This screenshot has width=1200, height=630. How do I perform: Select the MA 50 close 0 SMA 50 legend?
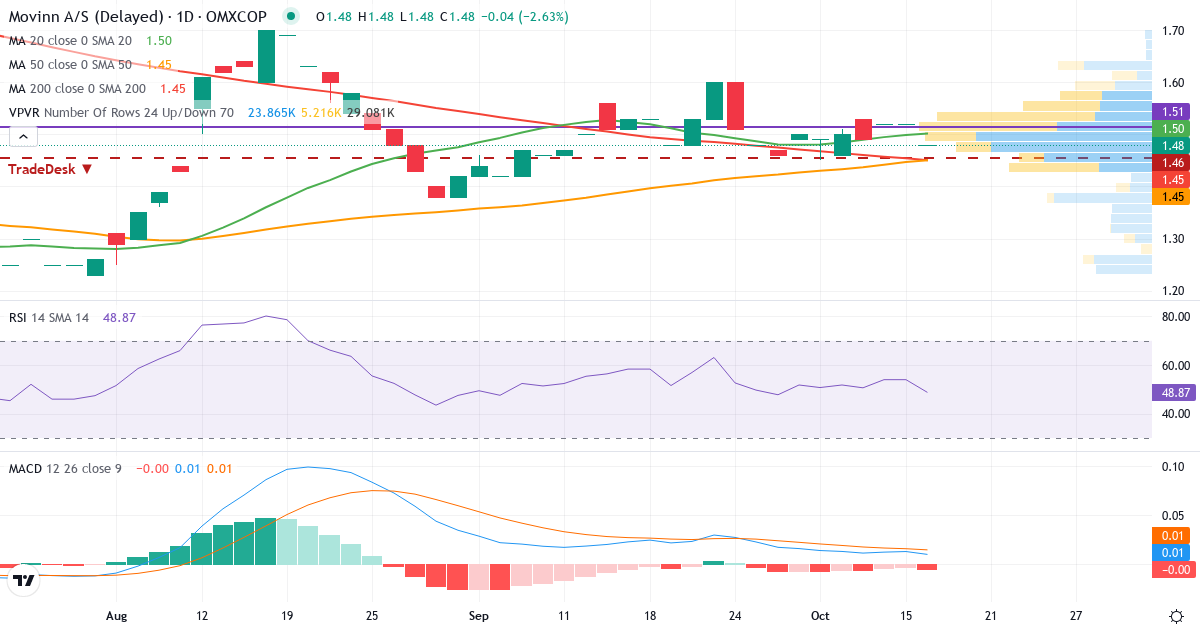(70, 64)
